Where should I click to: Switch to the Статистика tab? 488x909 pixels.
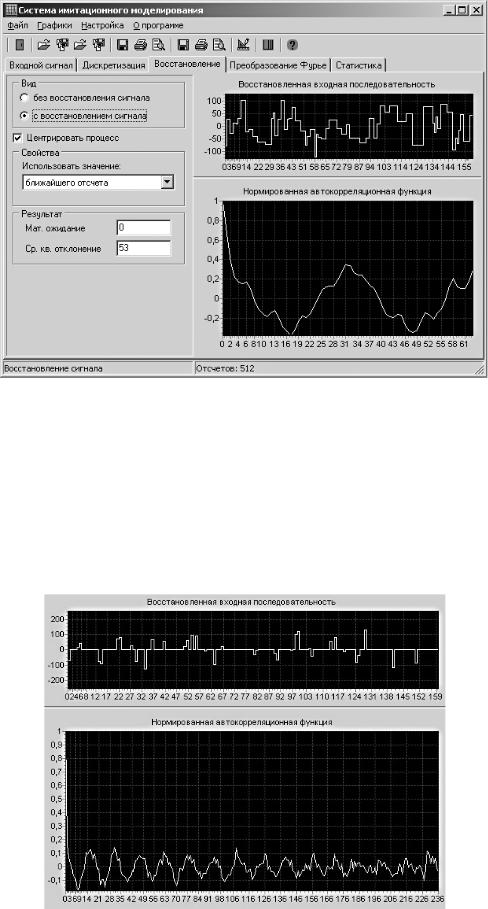359,66
